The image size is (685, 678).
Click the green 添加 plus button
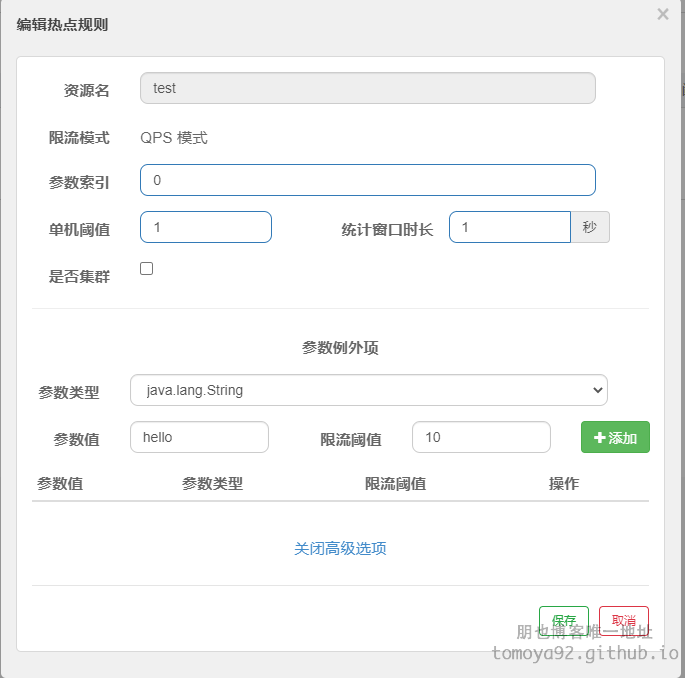pos(615,437)
